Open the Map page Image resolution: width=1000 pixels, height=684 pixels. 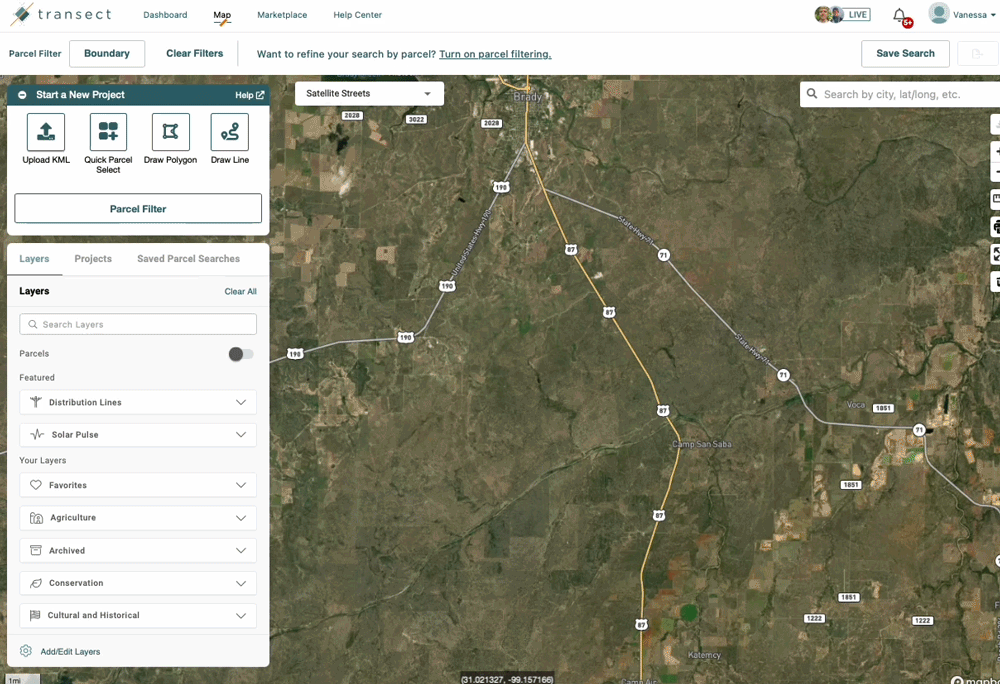click(x=222, y=15)
